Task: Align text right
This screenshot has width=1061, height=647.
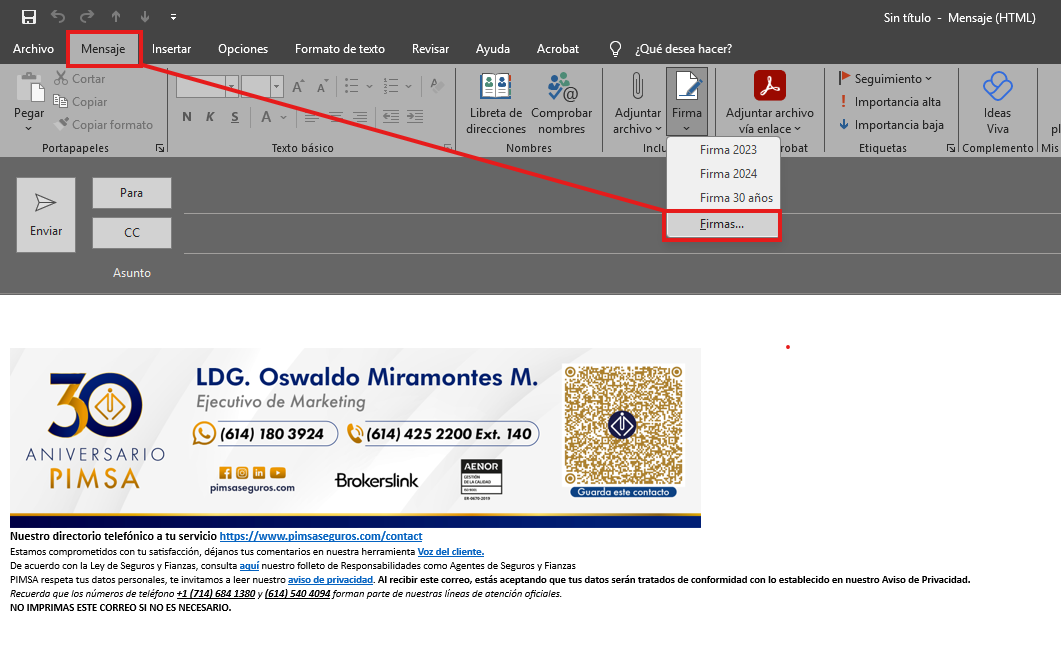Action: tap(360, 116)
